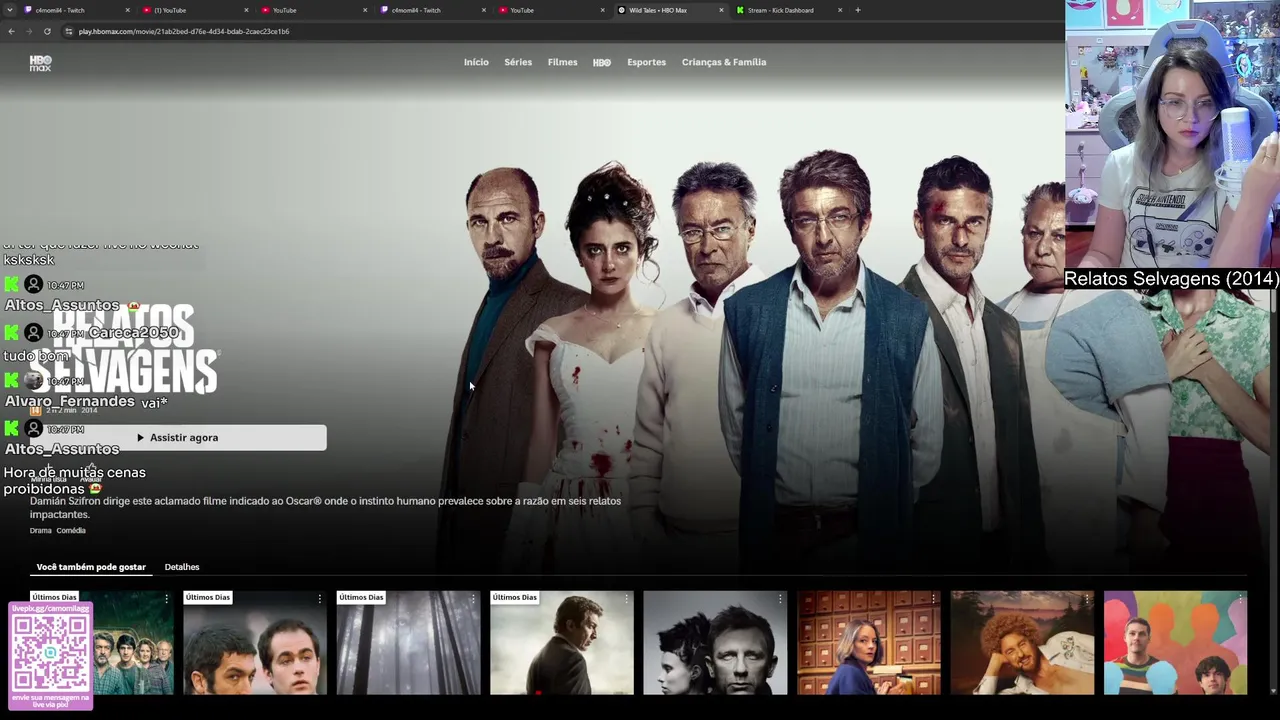The image size is (1280, 720).
Task: Open options menu on foggy forest card
Action: (473, 599)
